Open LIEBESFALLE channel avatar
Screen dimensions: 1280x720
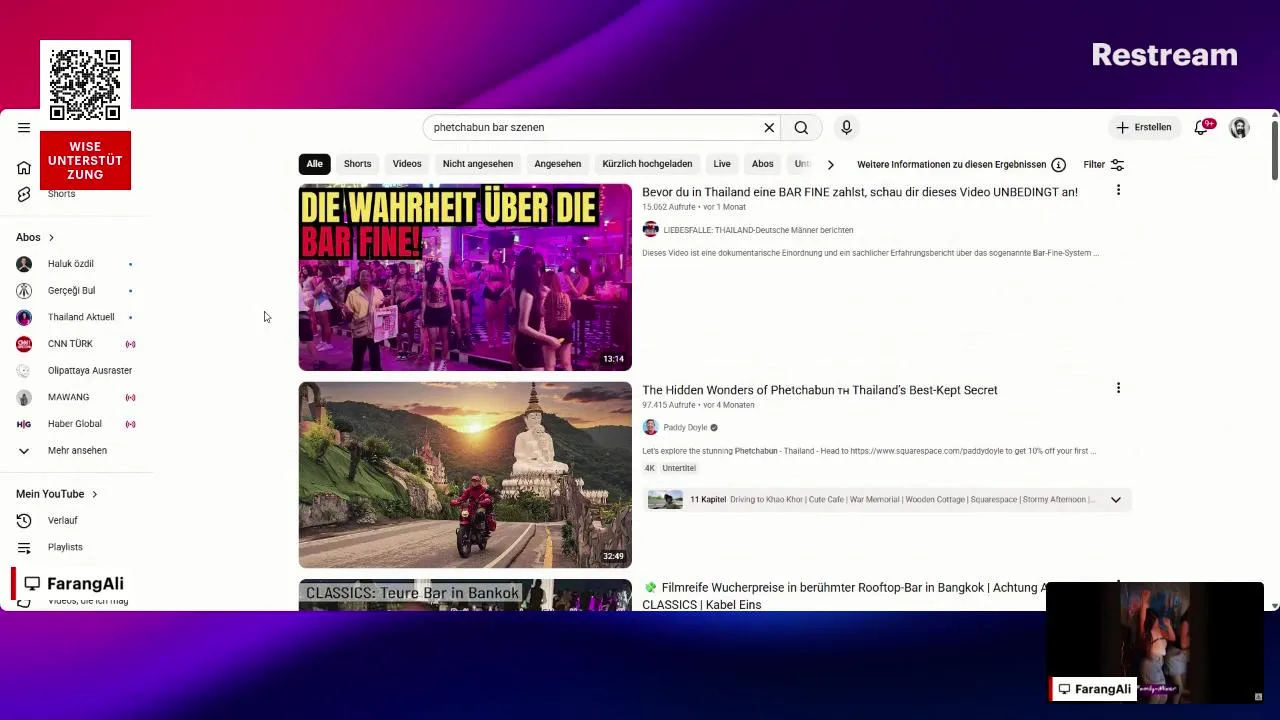pyautogui.click(x=650, y=229)
